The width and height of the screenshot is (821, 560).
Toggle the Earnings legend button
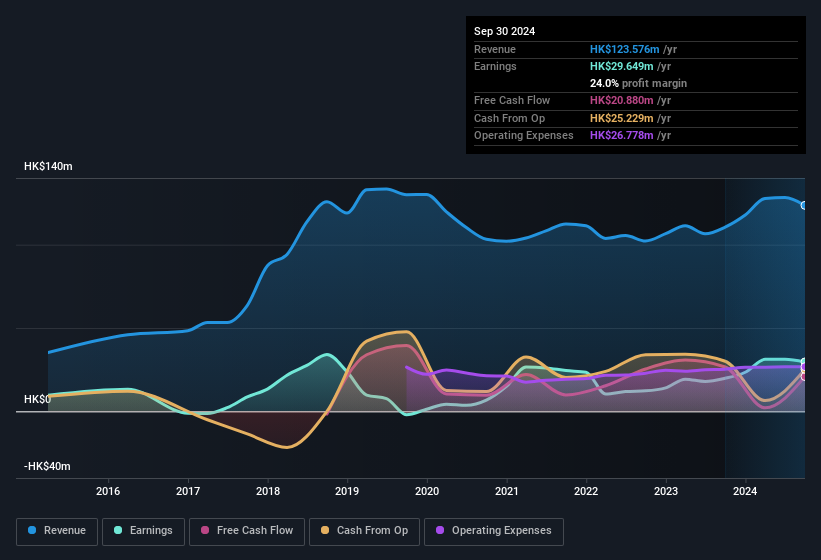[x=143, y=531]
